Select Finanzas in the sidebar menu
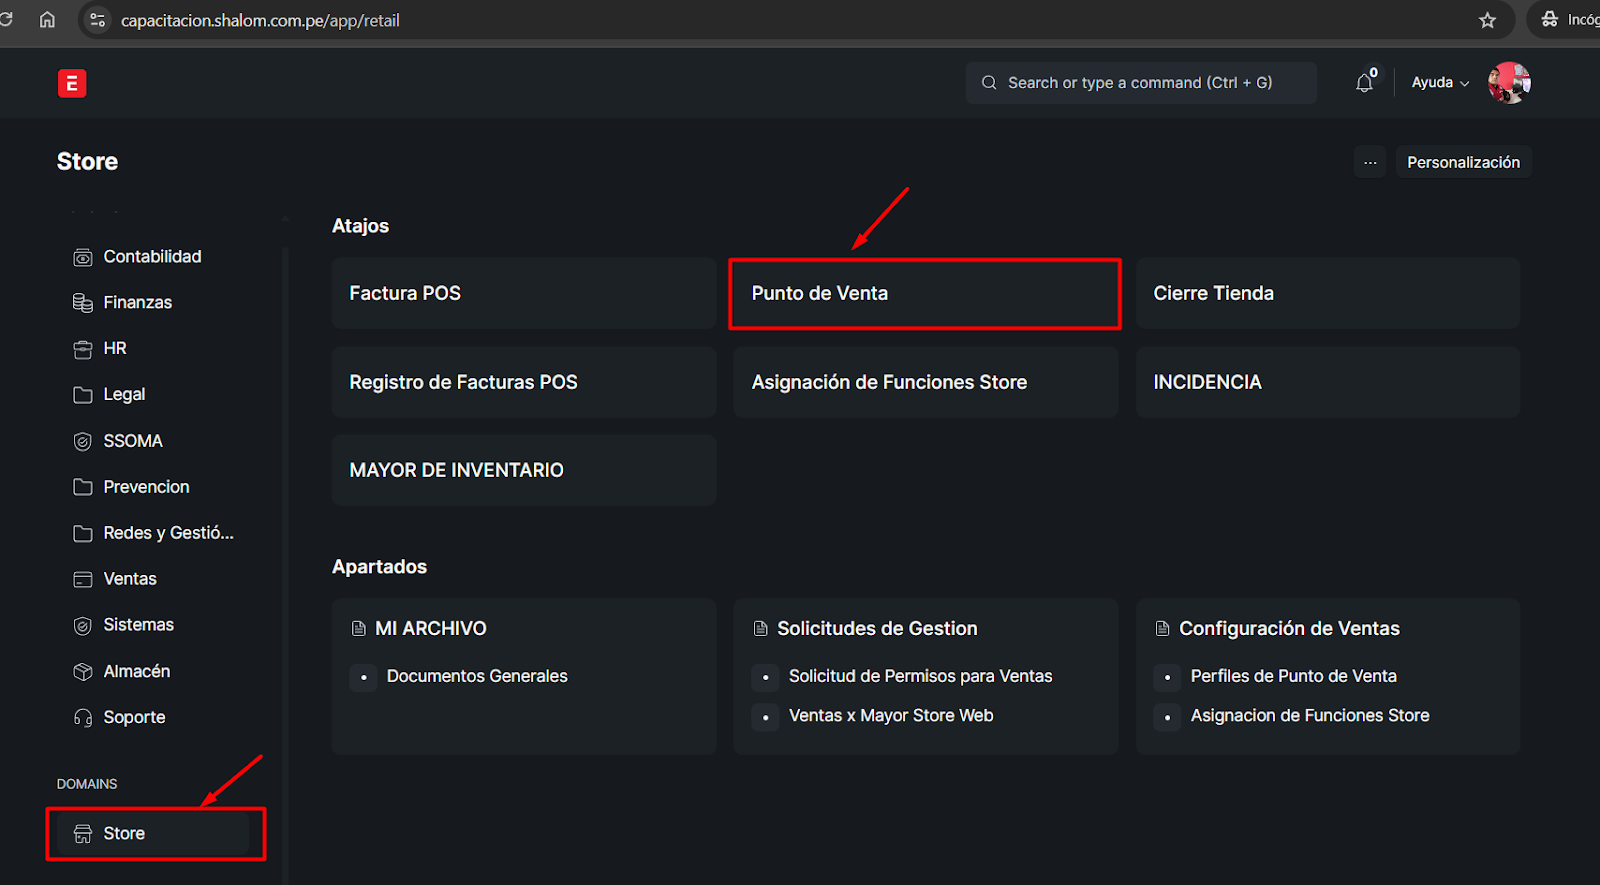This screenshot has width=1600, height=885. [x=137, y=303]
